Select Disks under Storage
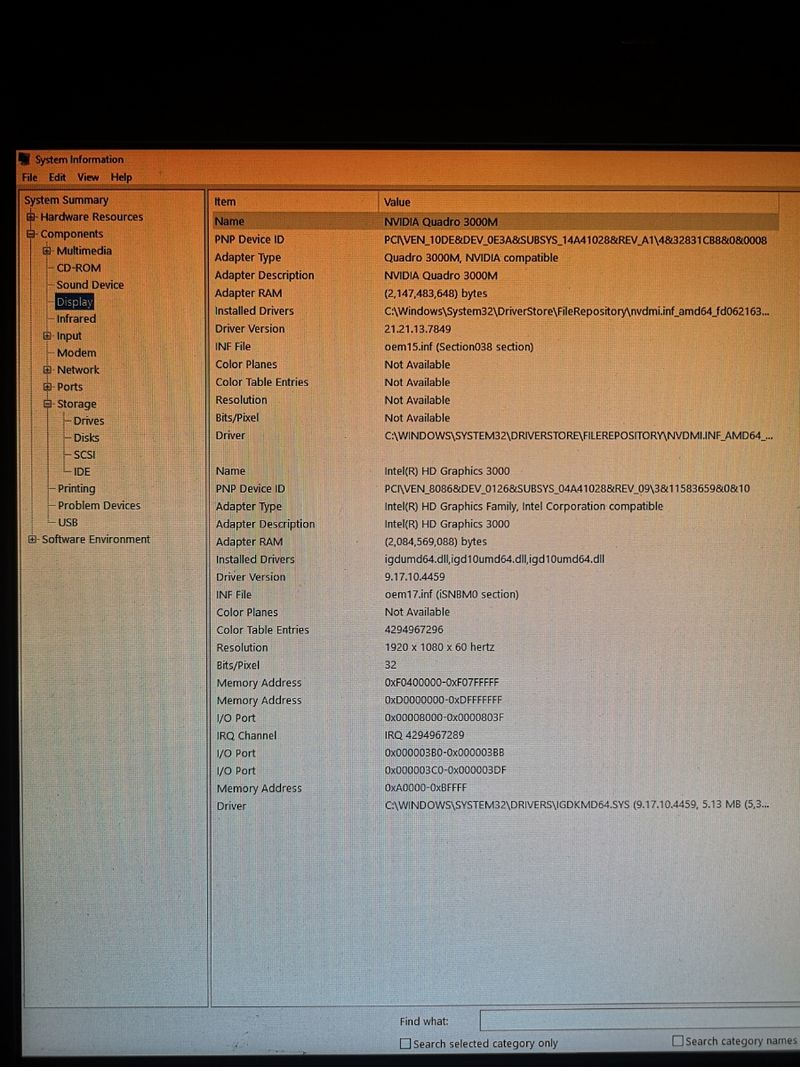 pyautogui.click(x=86, y=438)
